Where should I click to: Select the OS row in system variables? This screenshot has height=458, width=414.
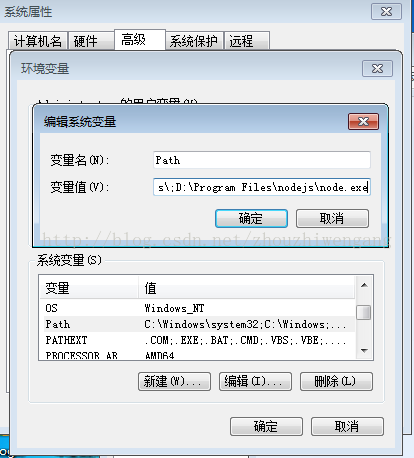pyautogui.click(x=199, y=308)
